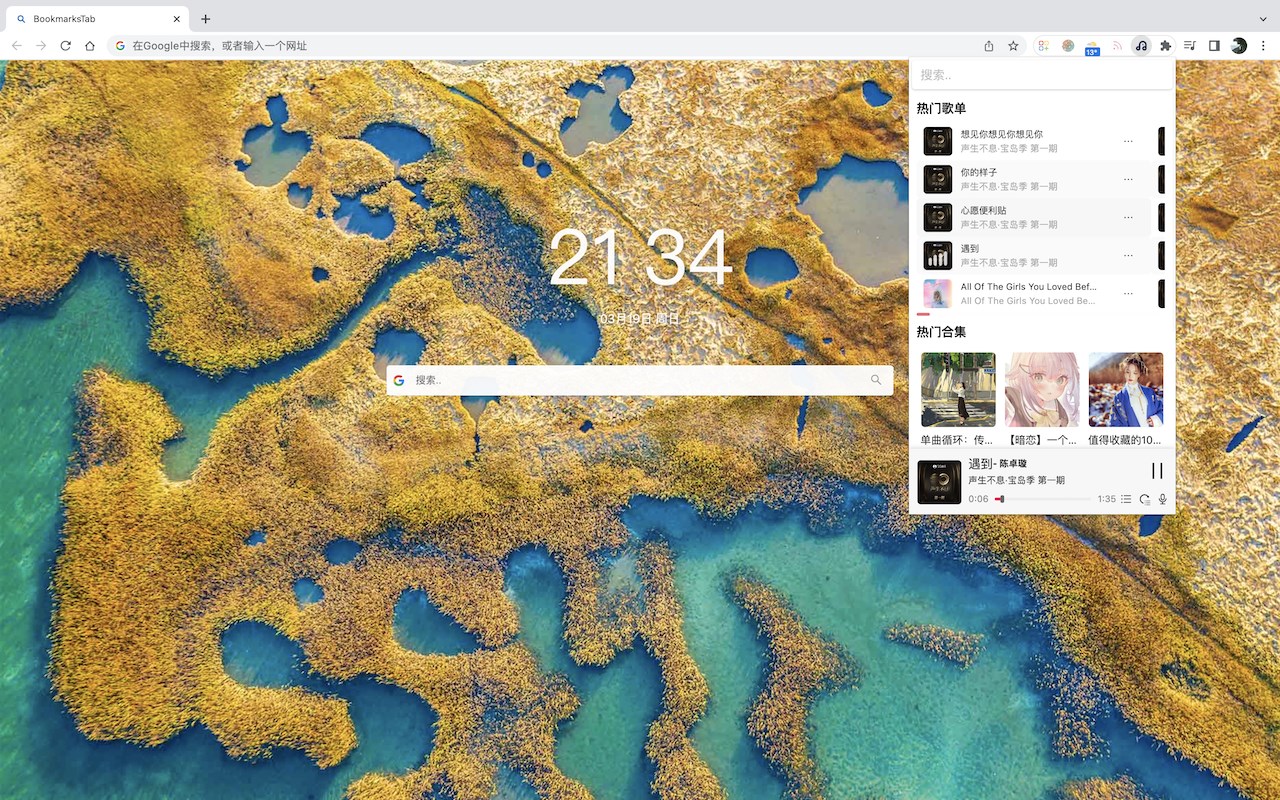This screenshot has width=1280, height=800.
Task: Open a new browser tab
Action: pyautogui.click(x=206, y=19)
